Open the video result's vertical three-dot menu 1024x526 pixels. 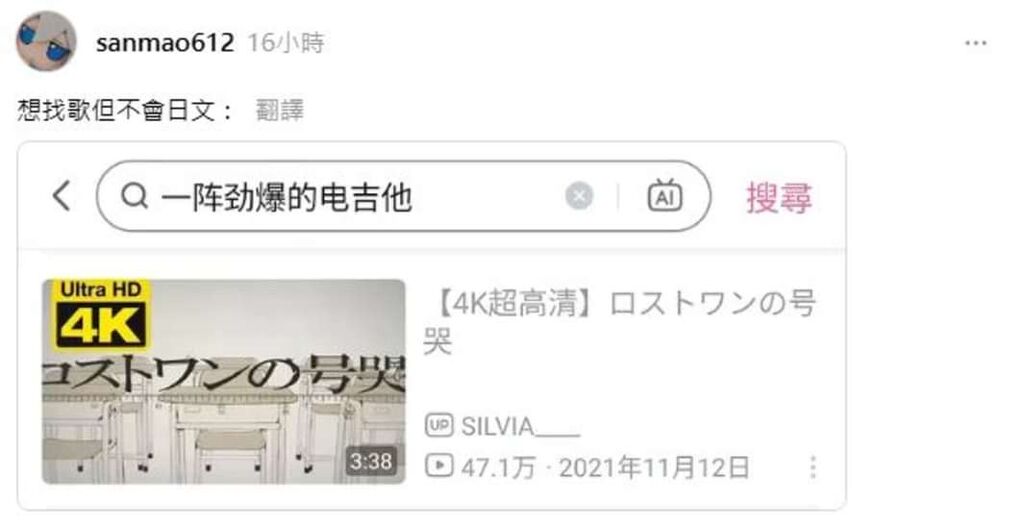pos(812,467)
